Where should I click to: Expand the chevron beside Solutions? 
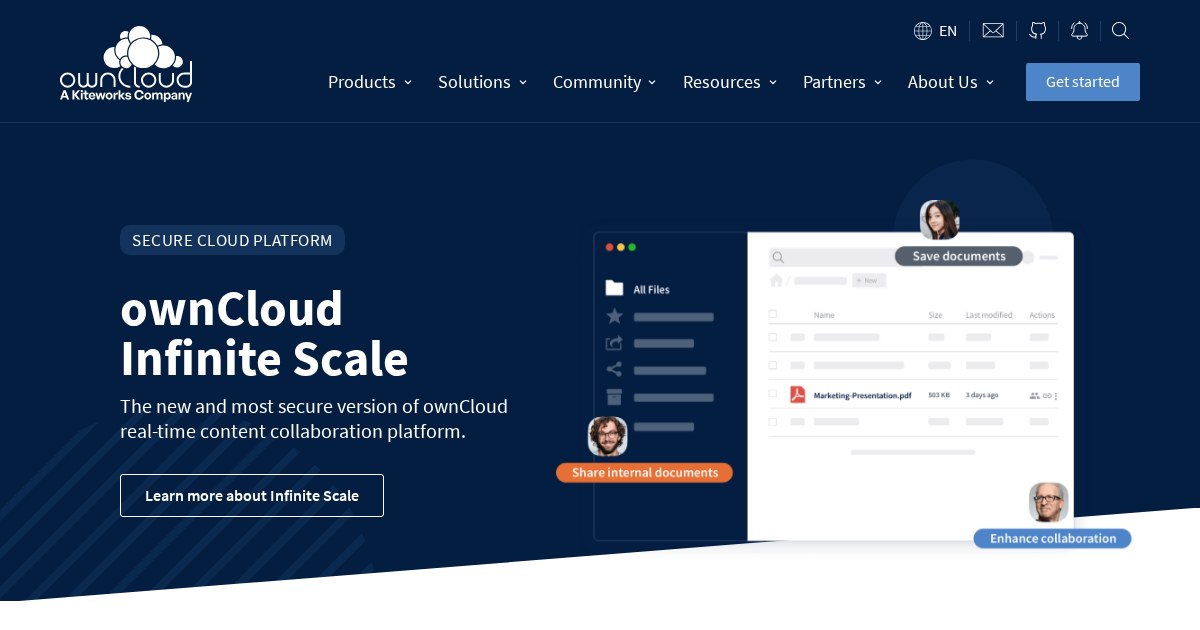point(522,83)
